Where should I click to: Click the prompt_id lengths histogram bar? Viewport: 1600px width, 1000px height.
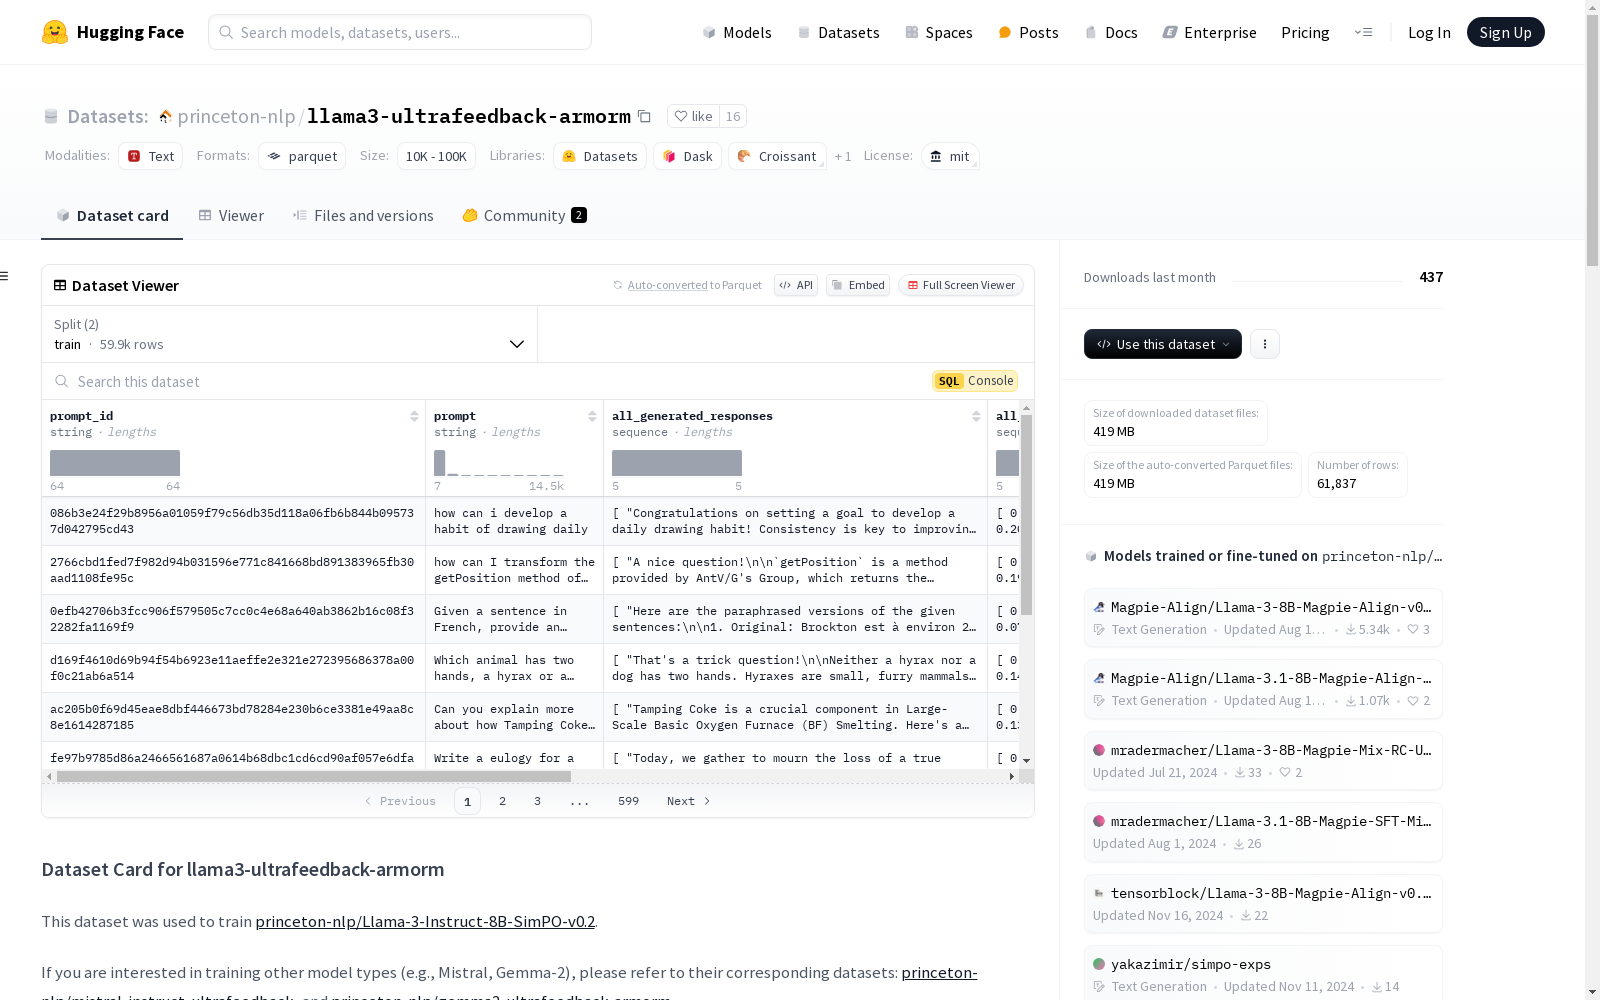[115, 463]
